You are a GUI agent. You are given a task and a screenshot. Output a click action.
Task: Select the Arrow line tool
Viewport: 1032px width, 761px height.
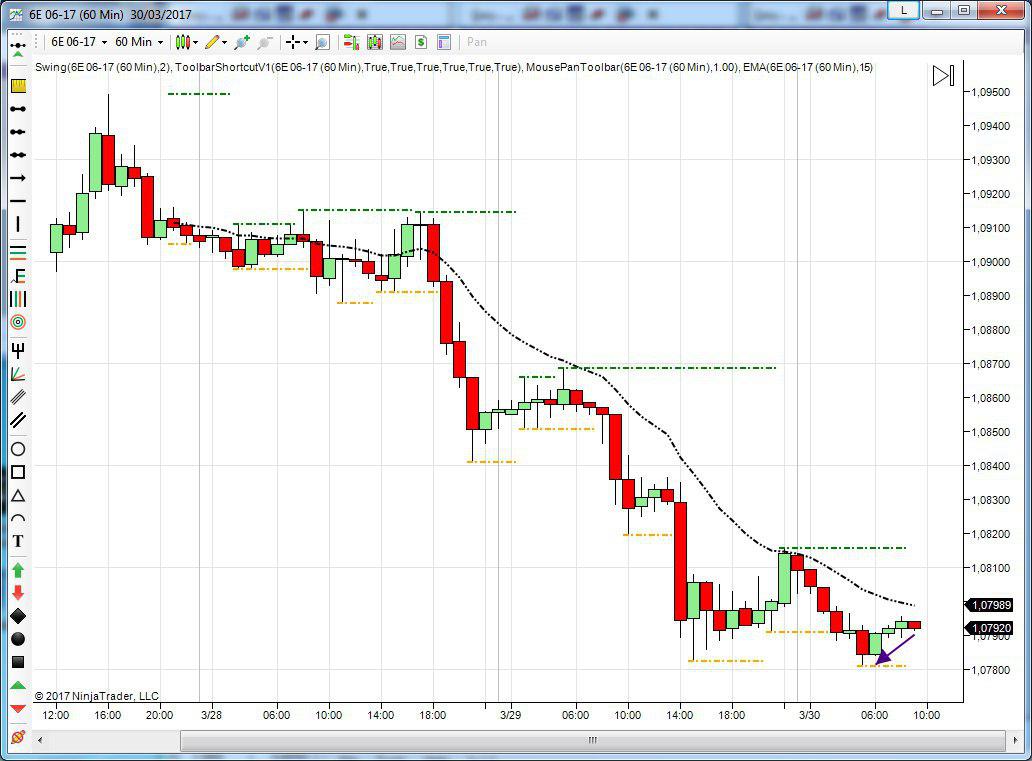(18, 178)
